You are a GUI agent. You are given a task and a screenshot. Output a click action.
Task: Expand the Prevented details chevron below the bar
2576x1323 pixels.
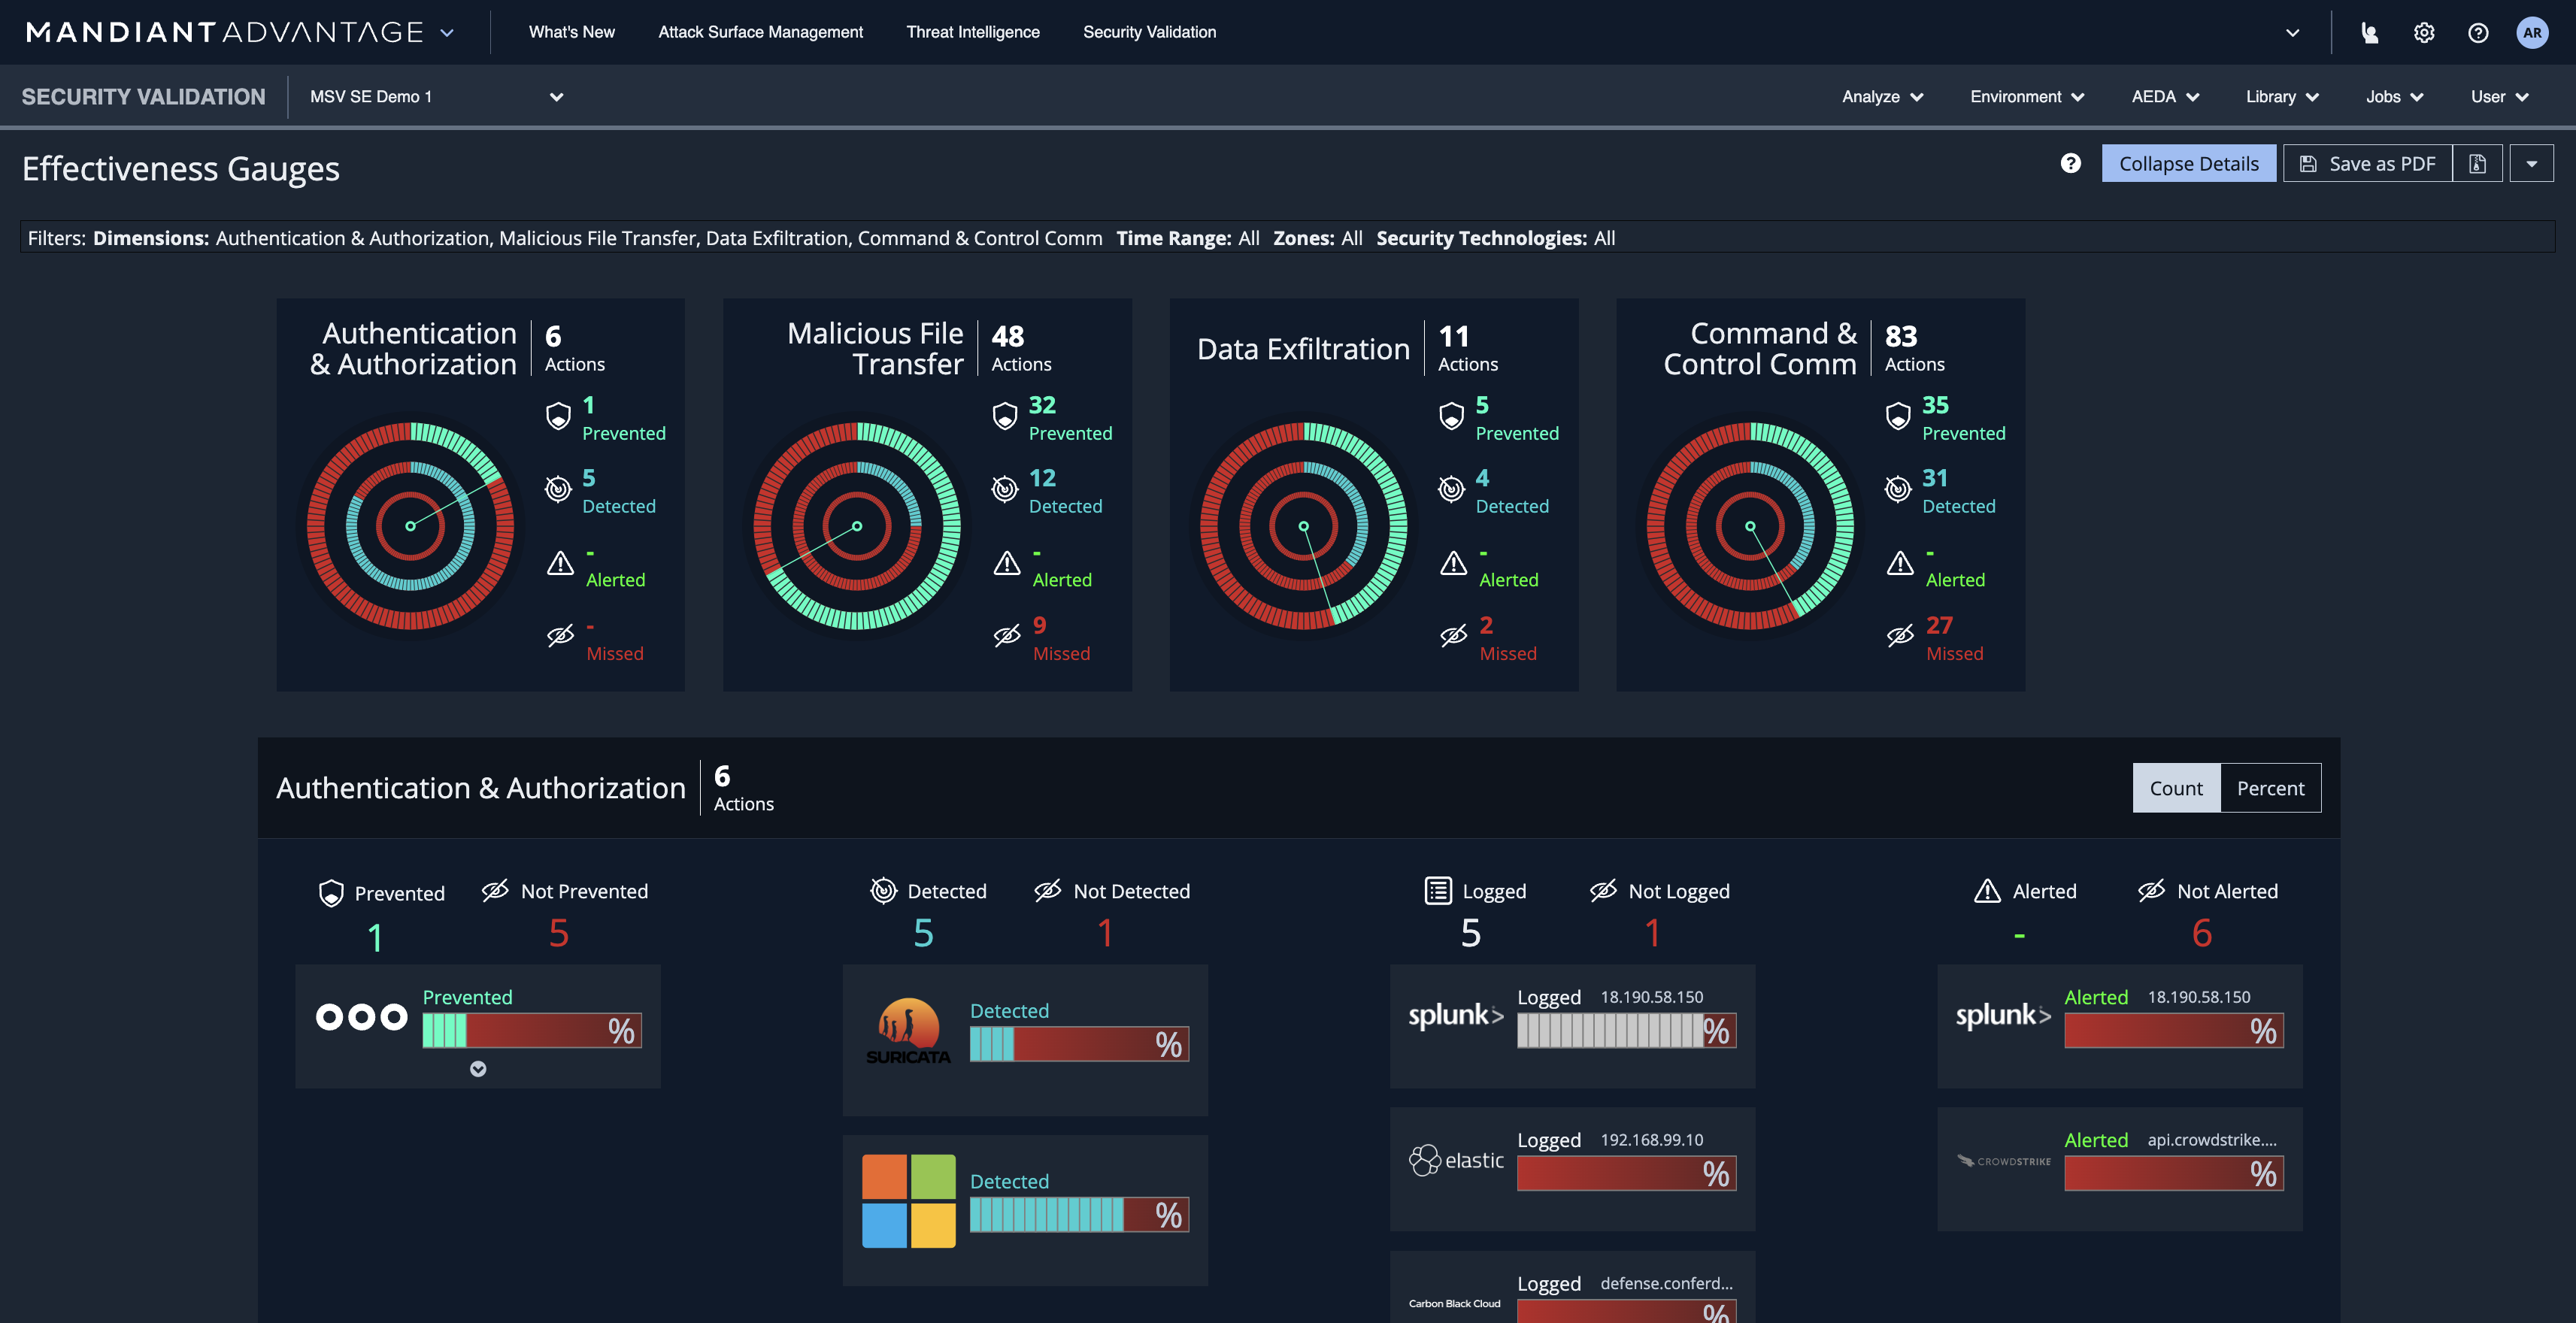point(478,1069)
